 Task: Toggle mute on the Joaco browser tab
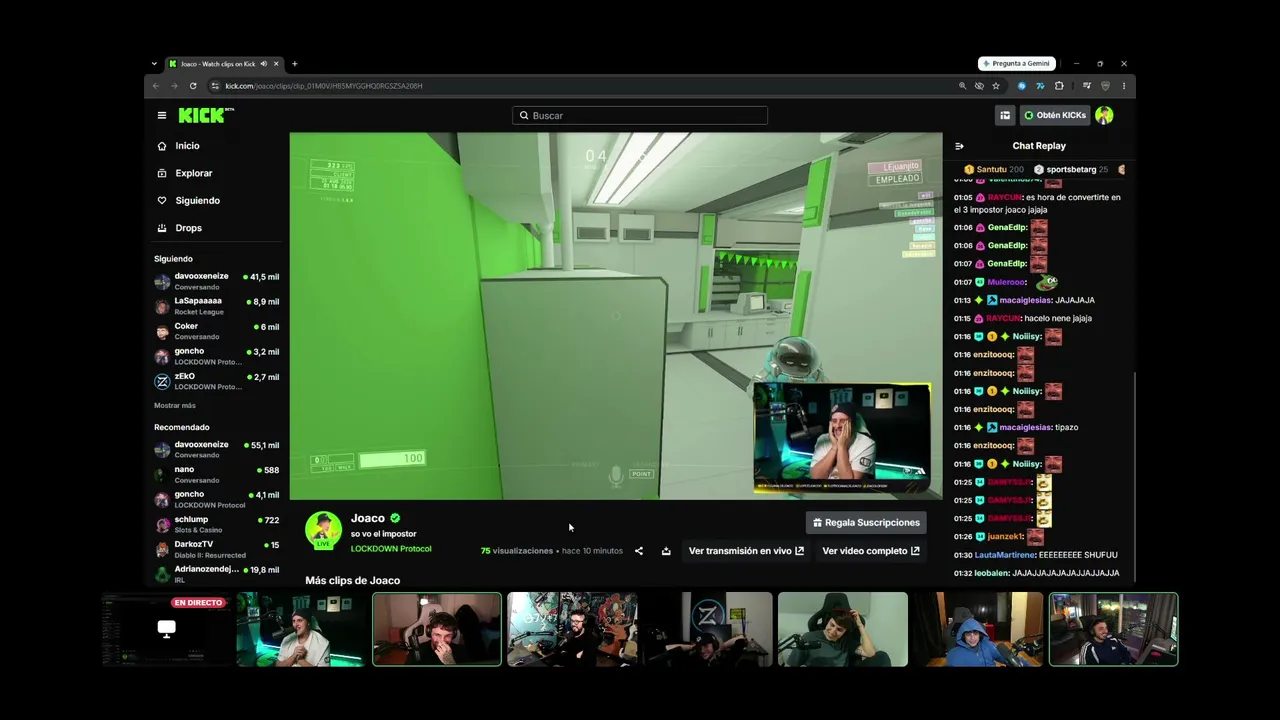tap(264, 64)
